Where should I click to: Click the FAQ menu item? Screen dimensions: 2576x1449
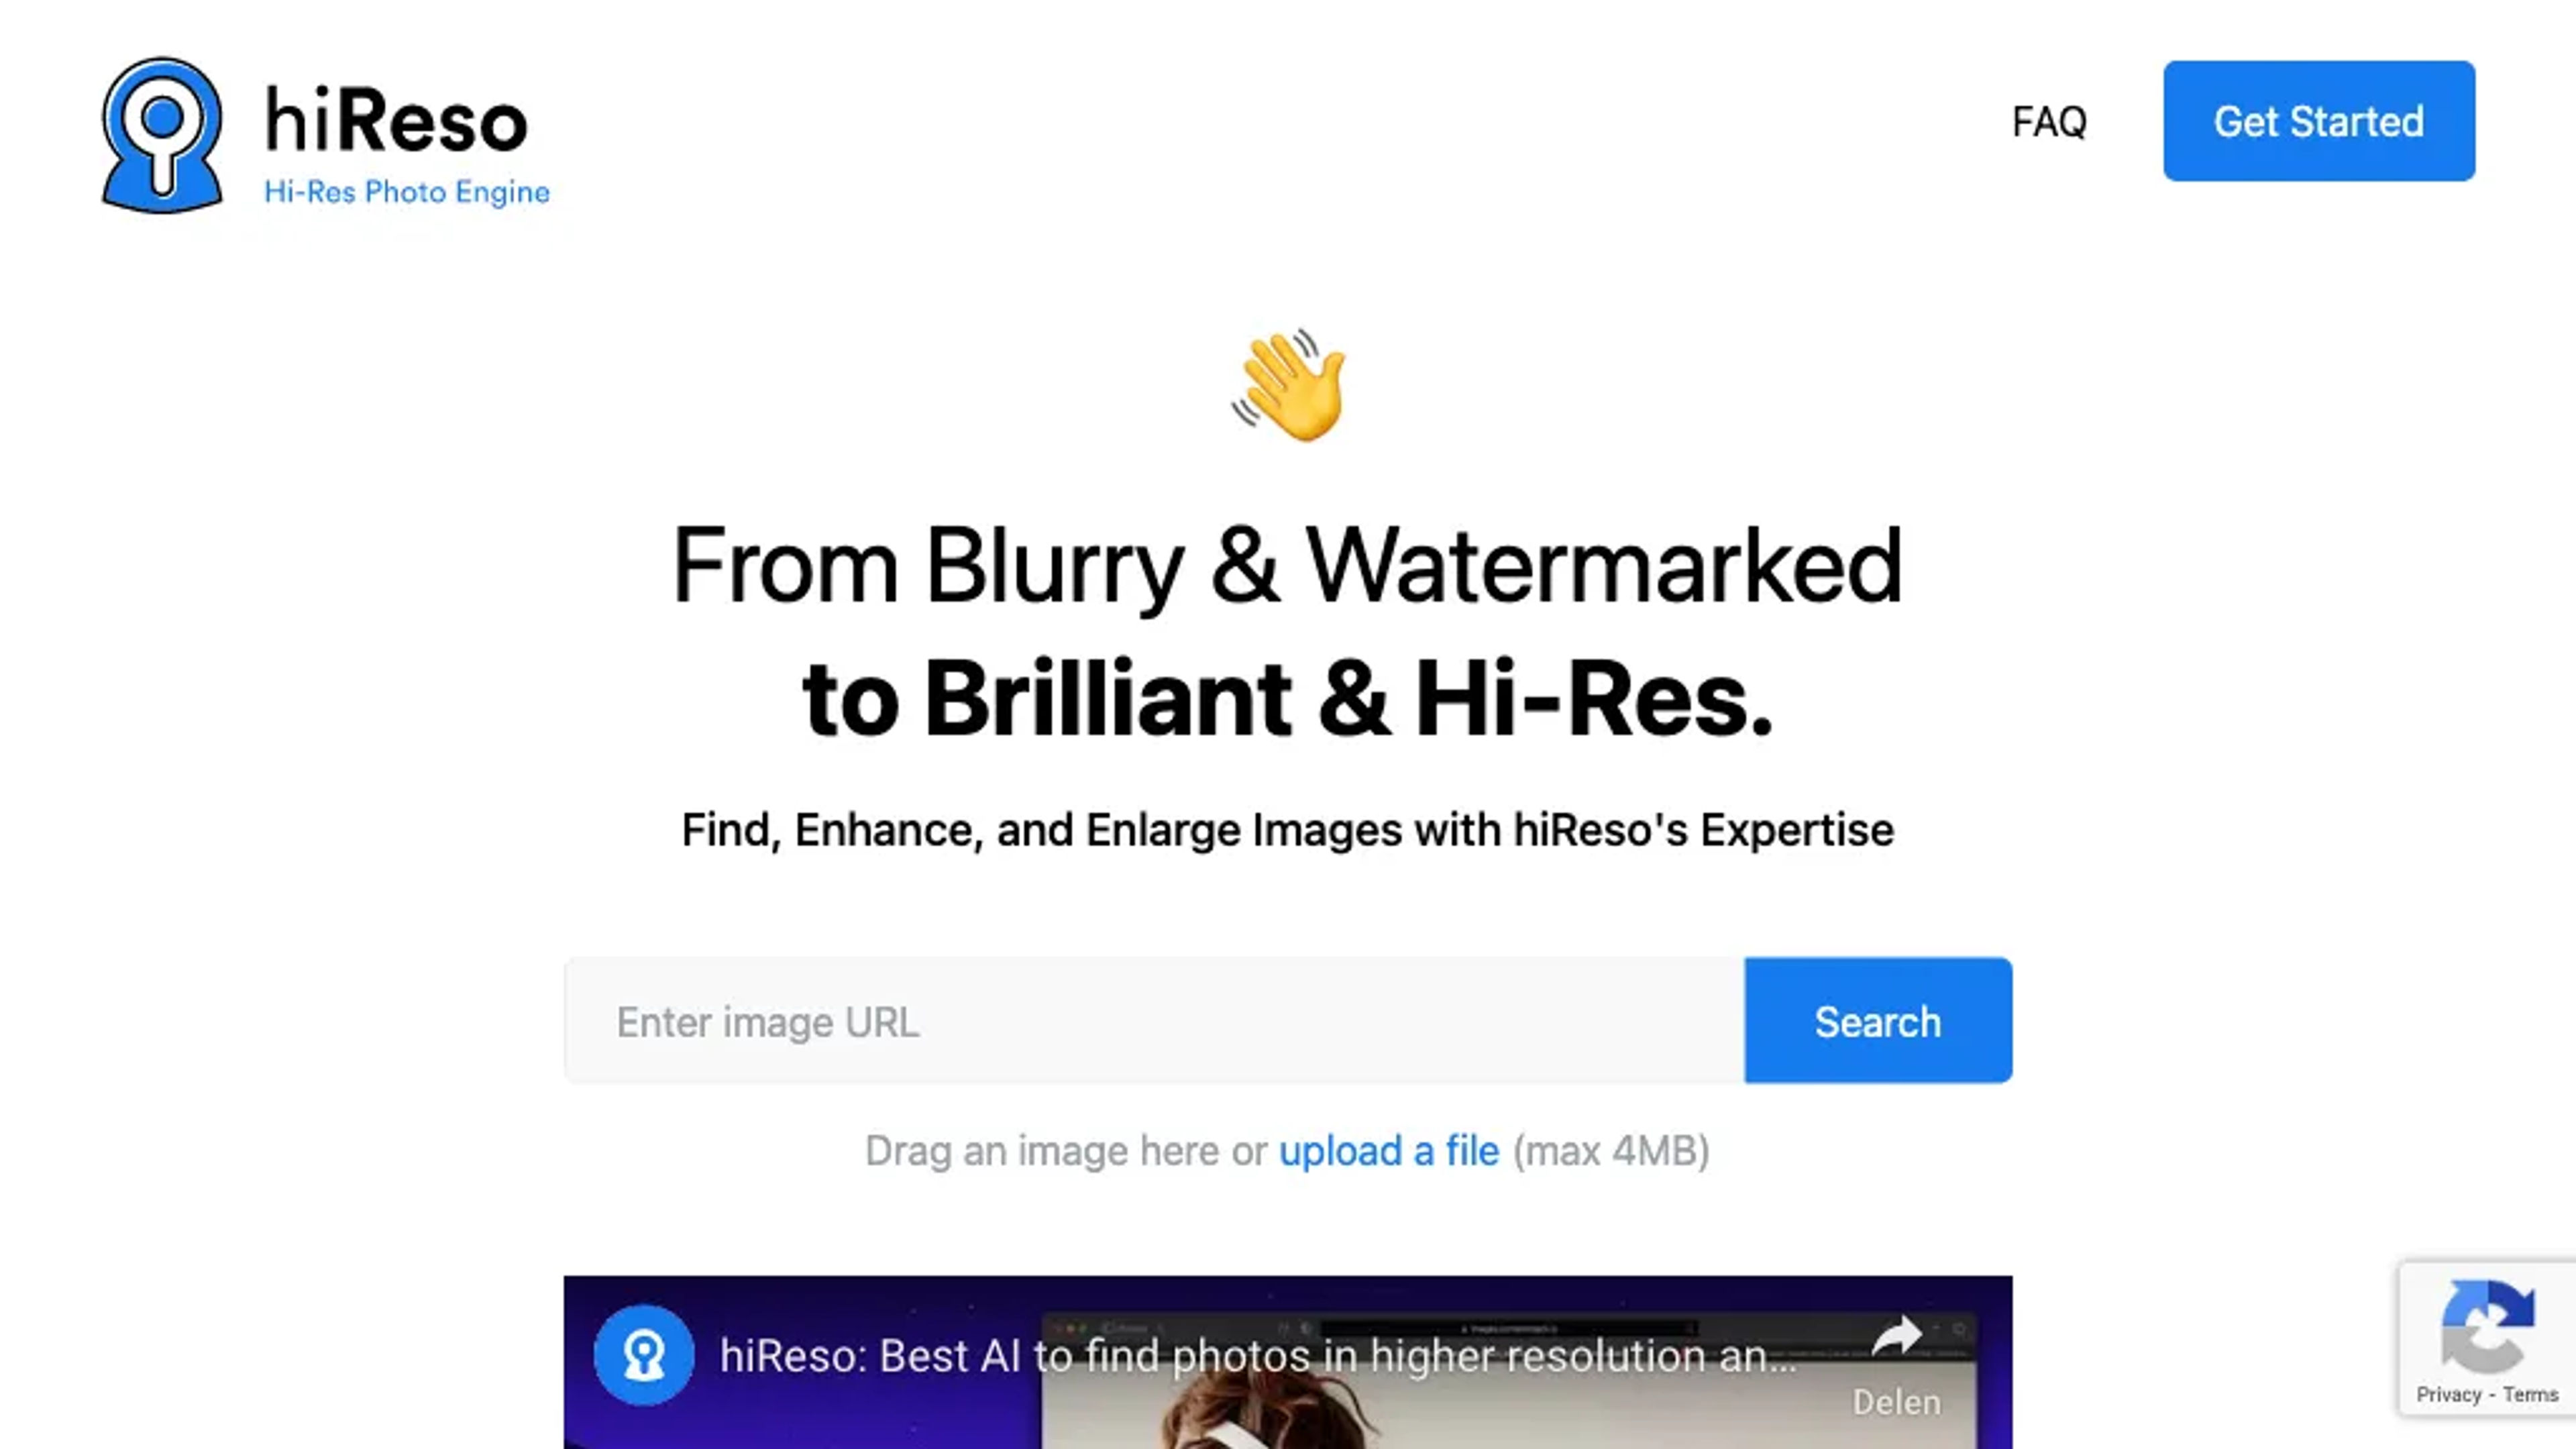click(2049, 120)
